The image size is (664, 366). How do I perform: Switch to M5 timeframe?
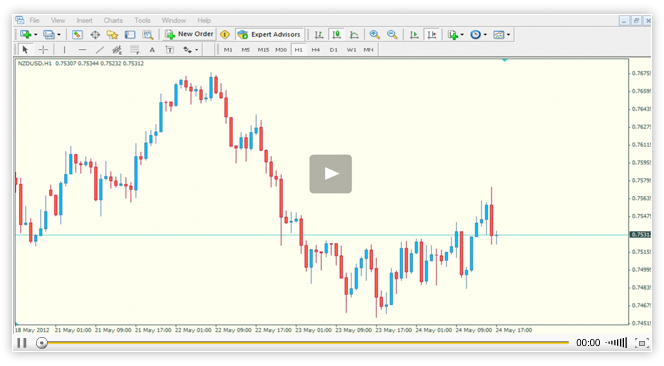[x=246, y=50]
